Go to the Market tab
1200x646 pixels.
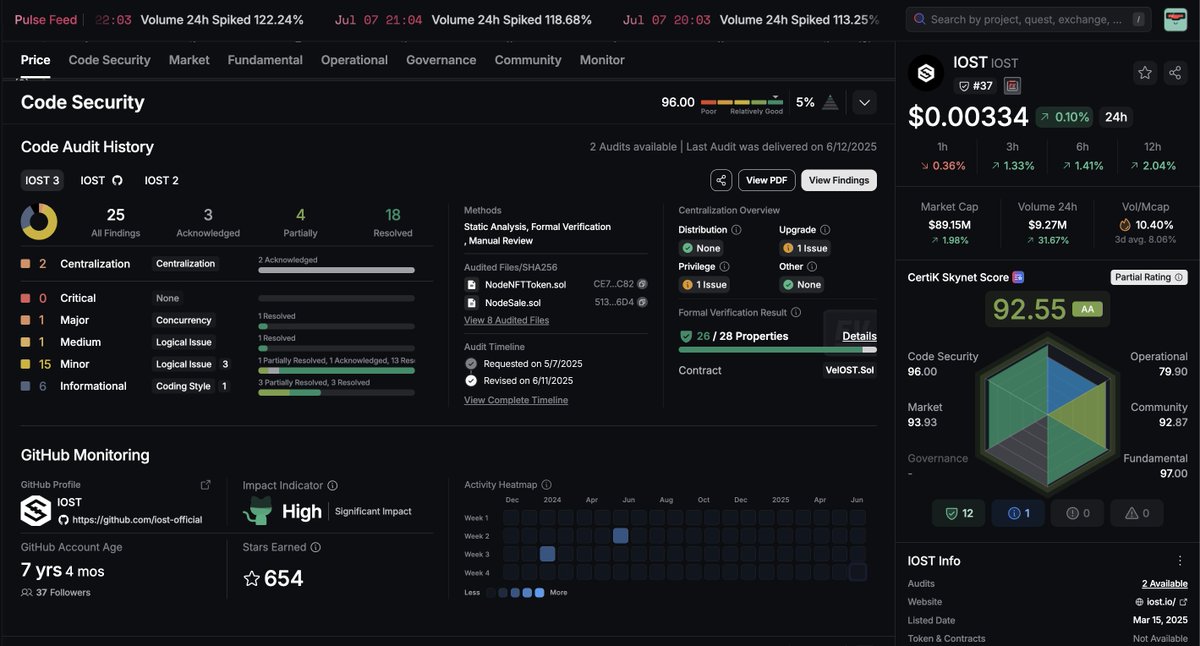(189, 60)
